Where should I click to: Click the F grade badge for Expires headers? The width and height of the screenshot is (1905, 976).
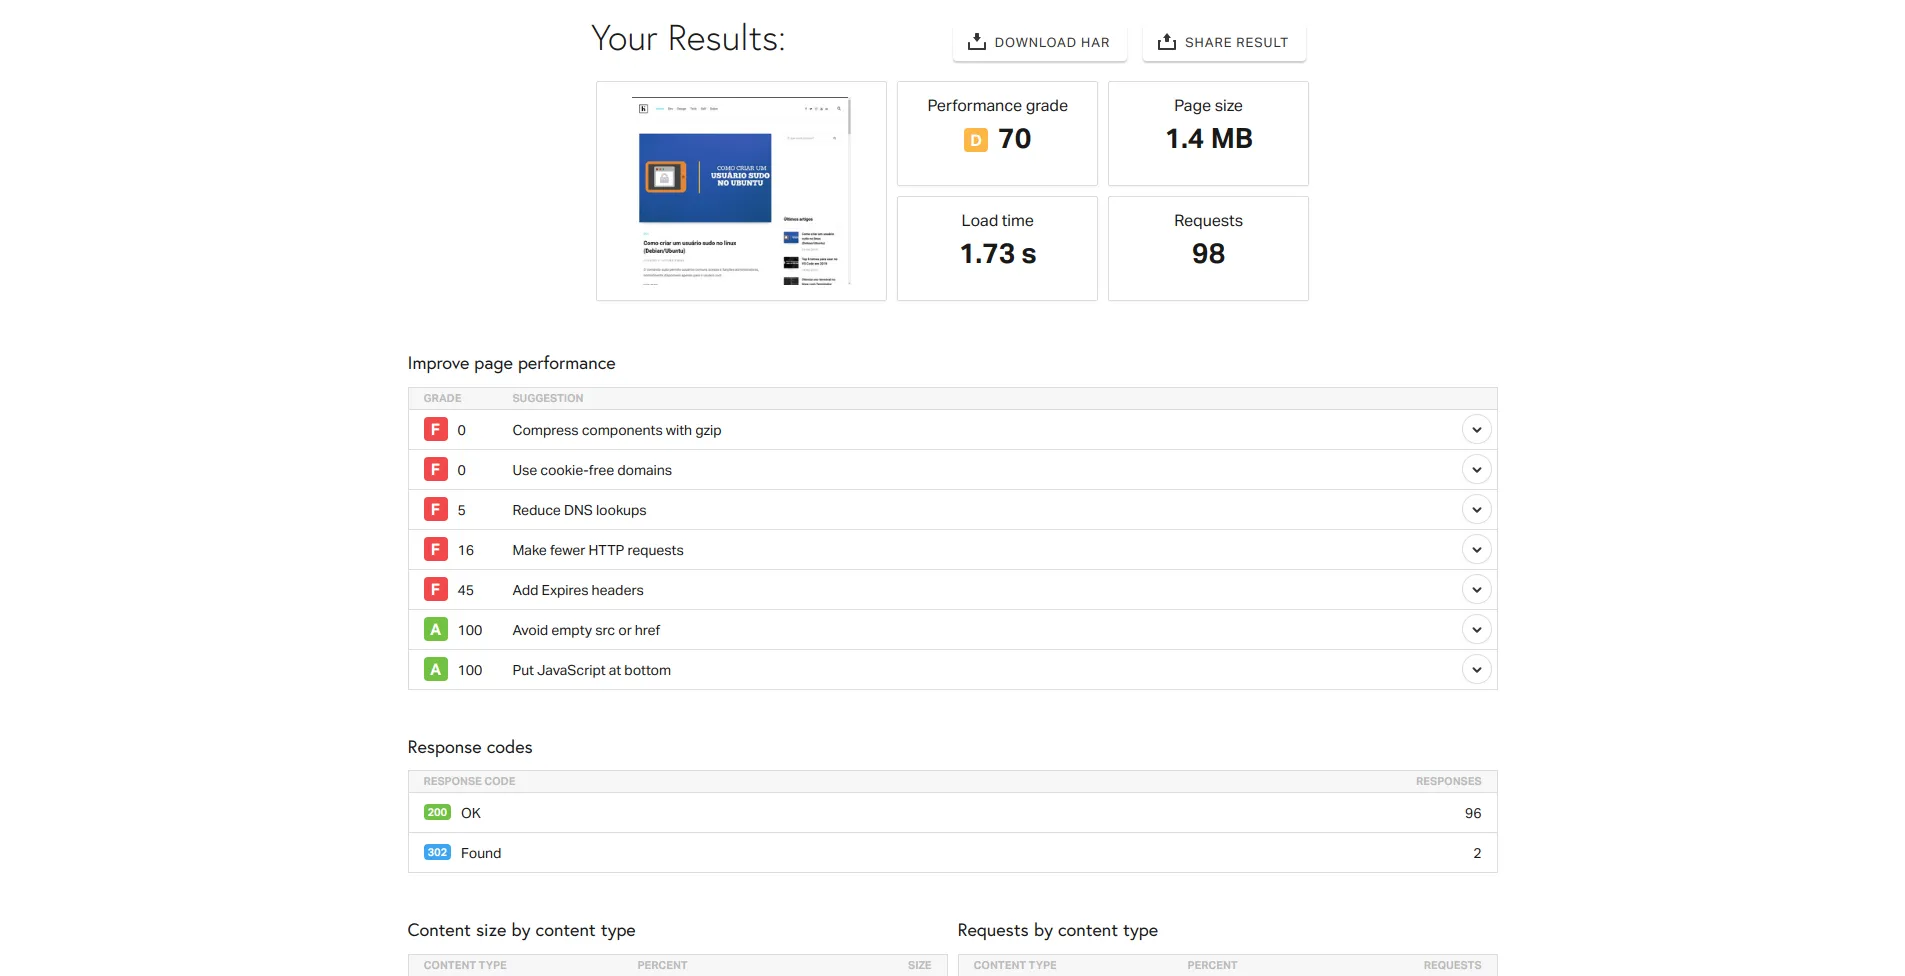pos(435,590)
